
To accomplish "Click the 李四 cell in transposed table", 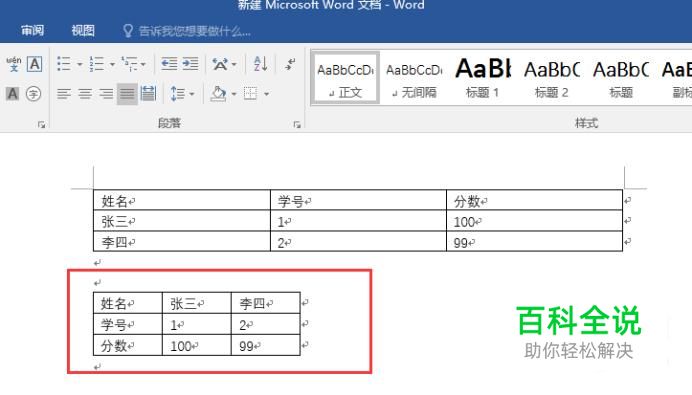I will pos(266,303).
